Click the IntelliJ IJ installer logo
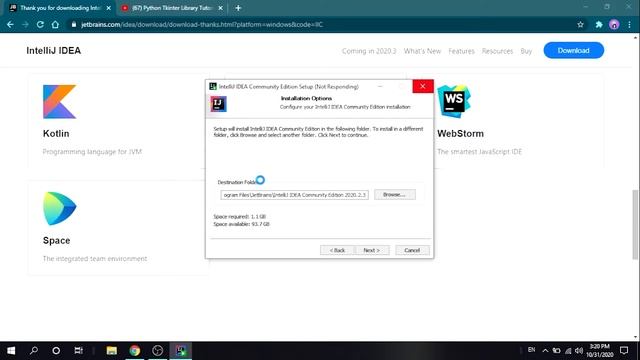This screenshot has height=360, width=640. (x=218, y=104)
